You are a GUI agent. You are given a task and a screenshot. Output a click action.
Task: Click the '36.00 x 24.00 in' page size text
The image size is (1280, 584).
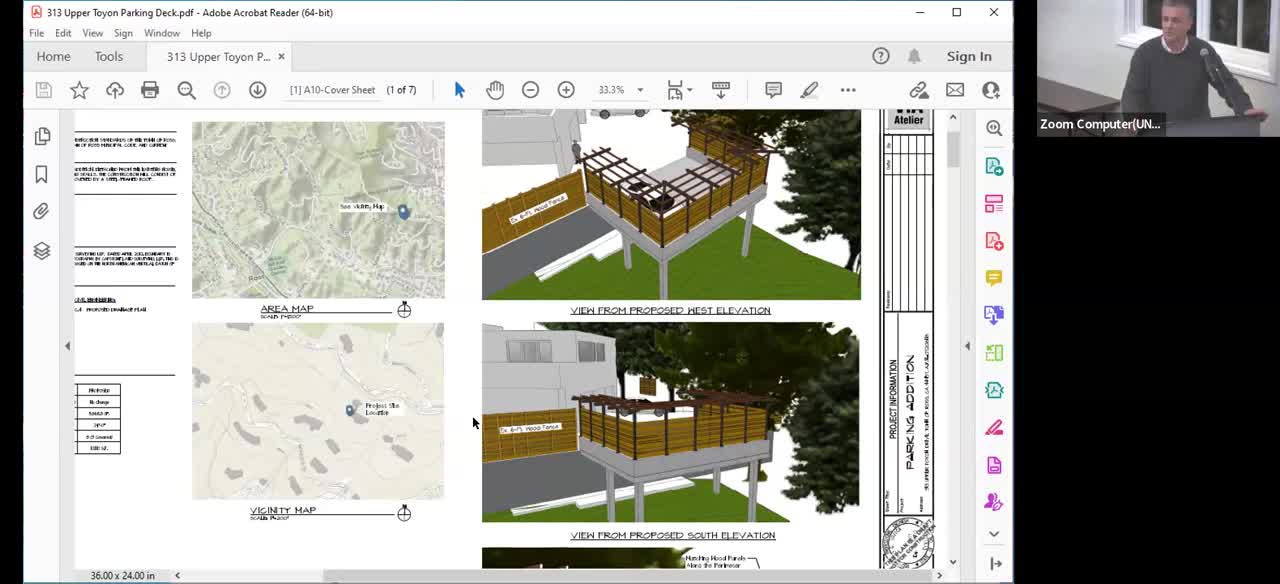tap(123, 576)
